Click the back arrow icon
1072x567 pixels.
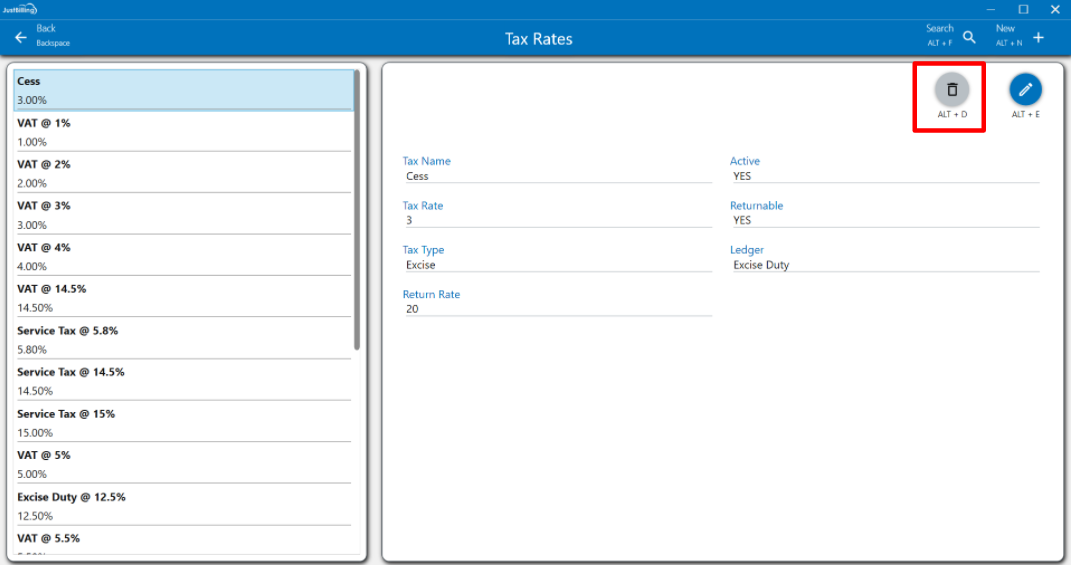(21, 37)
